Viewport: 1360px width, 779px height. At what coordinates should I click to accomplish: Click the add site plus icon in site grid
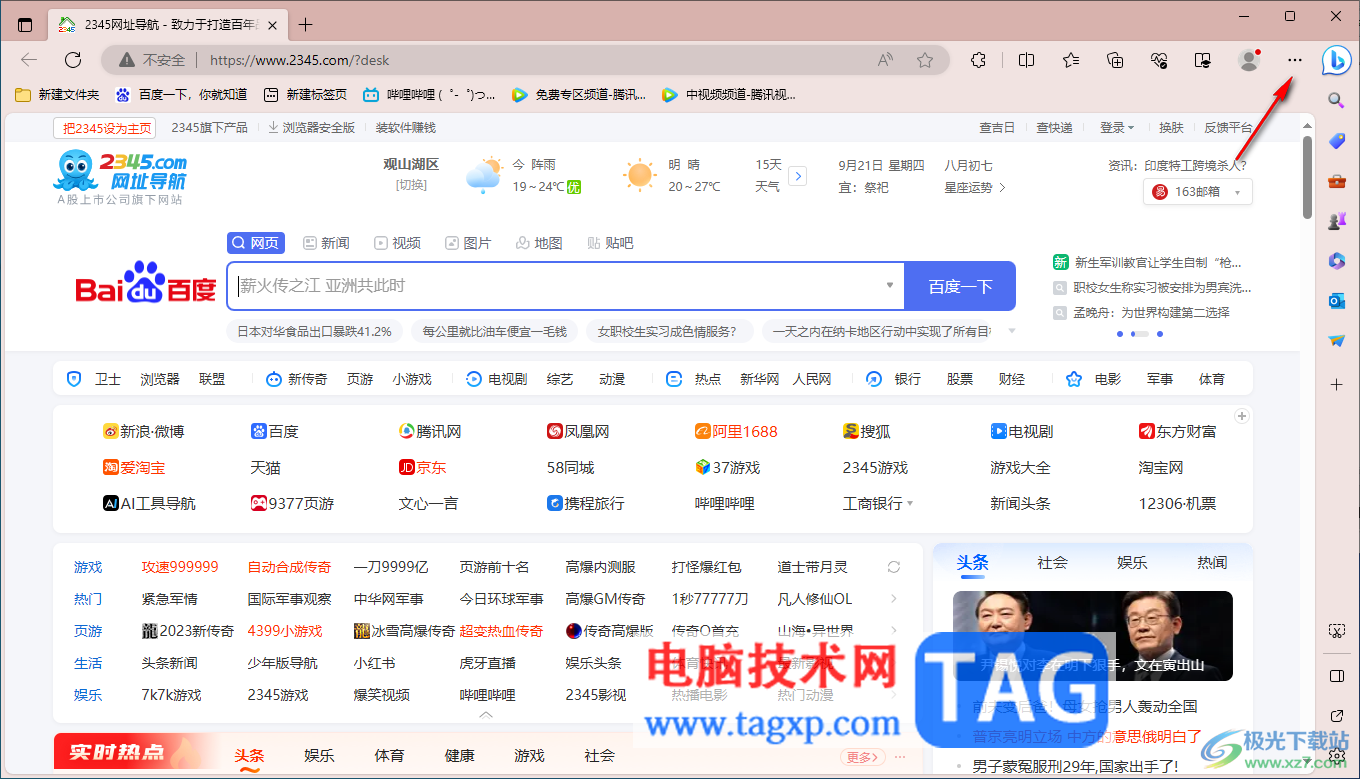[x=1242, y=416]
